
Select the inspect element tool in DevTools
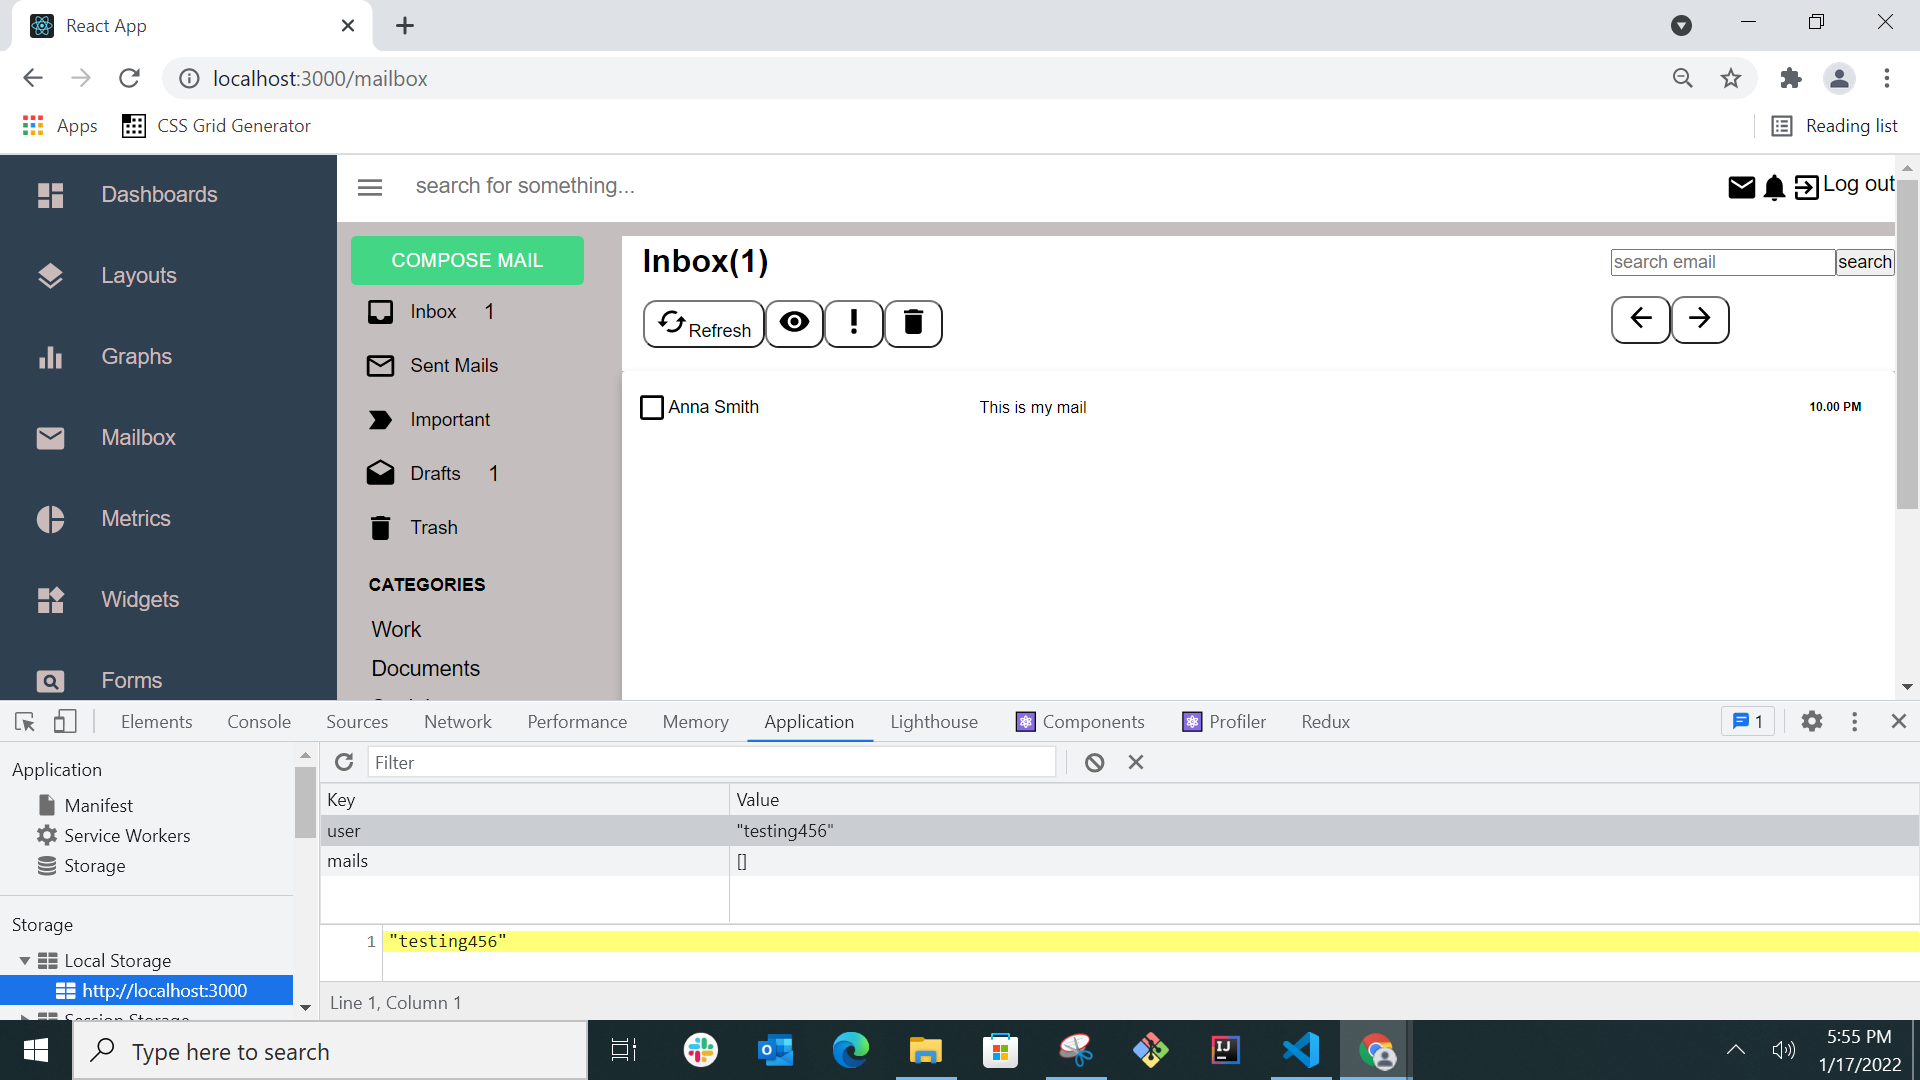coord(24,721)
